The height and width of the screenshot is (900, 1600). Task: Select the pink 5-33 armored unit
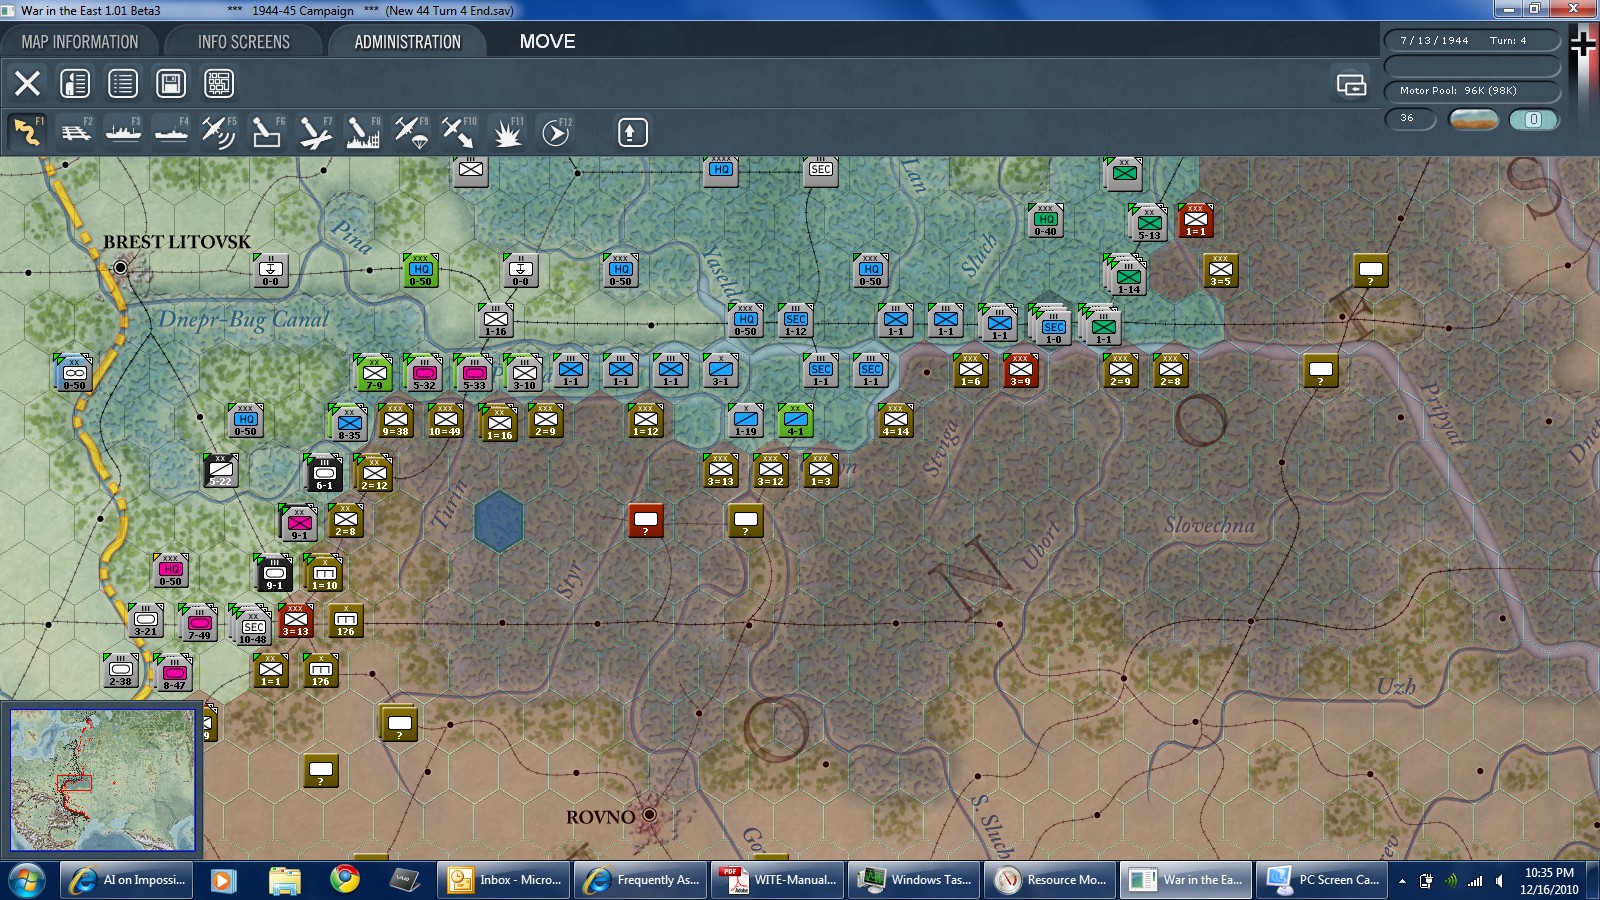(x=473, y=372)
